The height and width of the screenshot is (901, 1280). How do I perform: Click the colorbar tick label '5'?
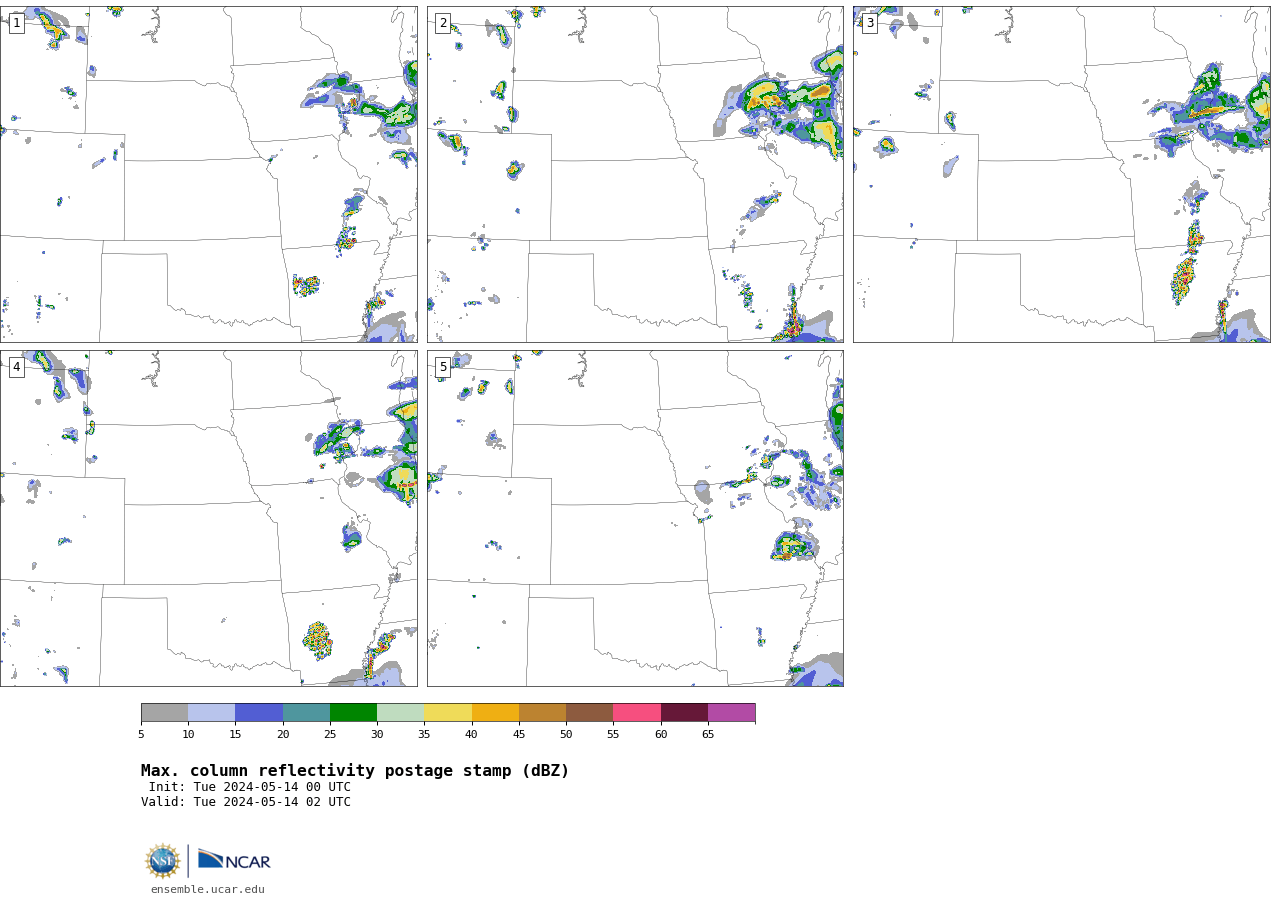coord(141,735)
